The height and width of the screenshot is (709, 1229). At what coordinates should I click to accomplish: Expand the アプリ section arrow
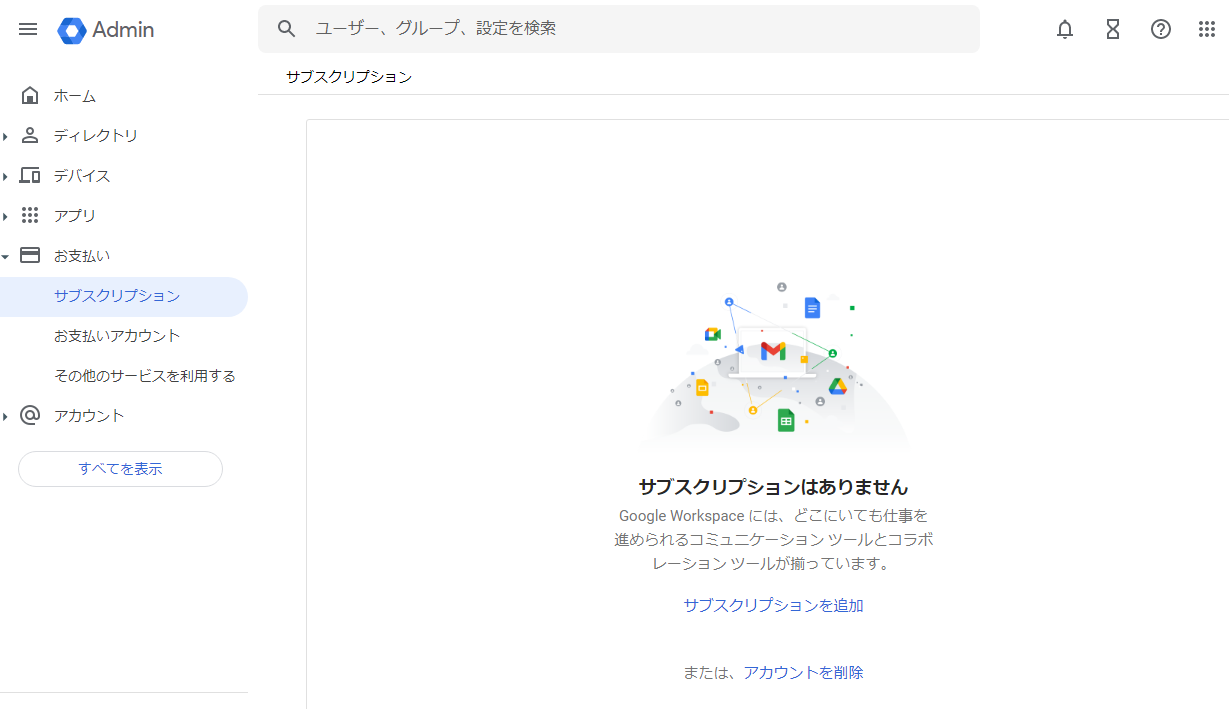pos(6,216)
